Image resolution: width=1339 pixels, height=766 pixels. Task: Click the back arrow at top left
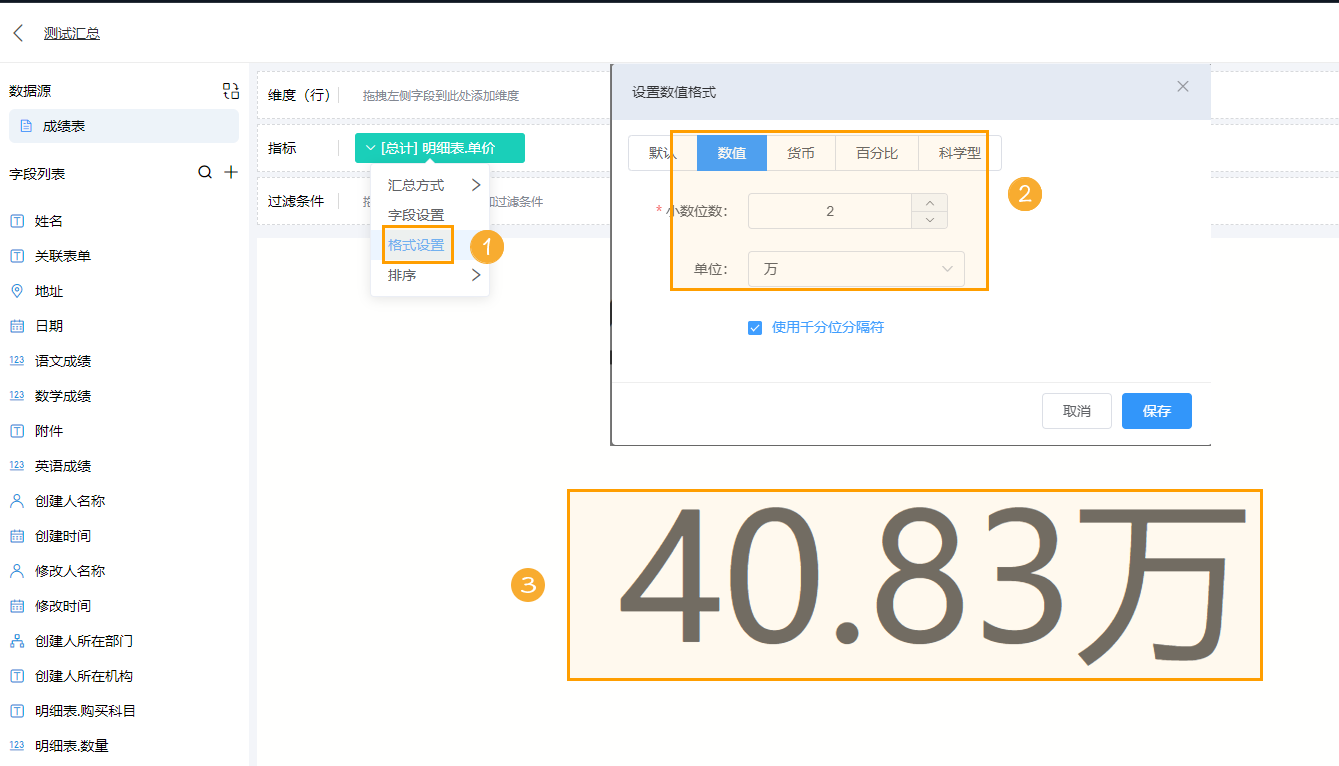16,32
